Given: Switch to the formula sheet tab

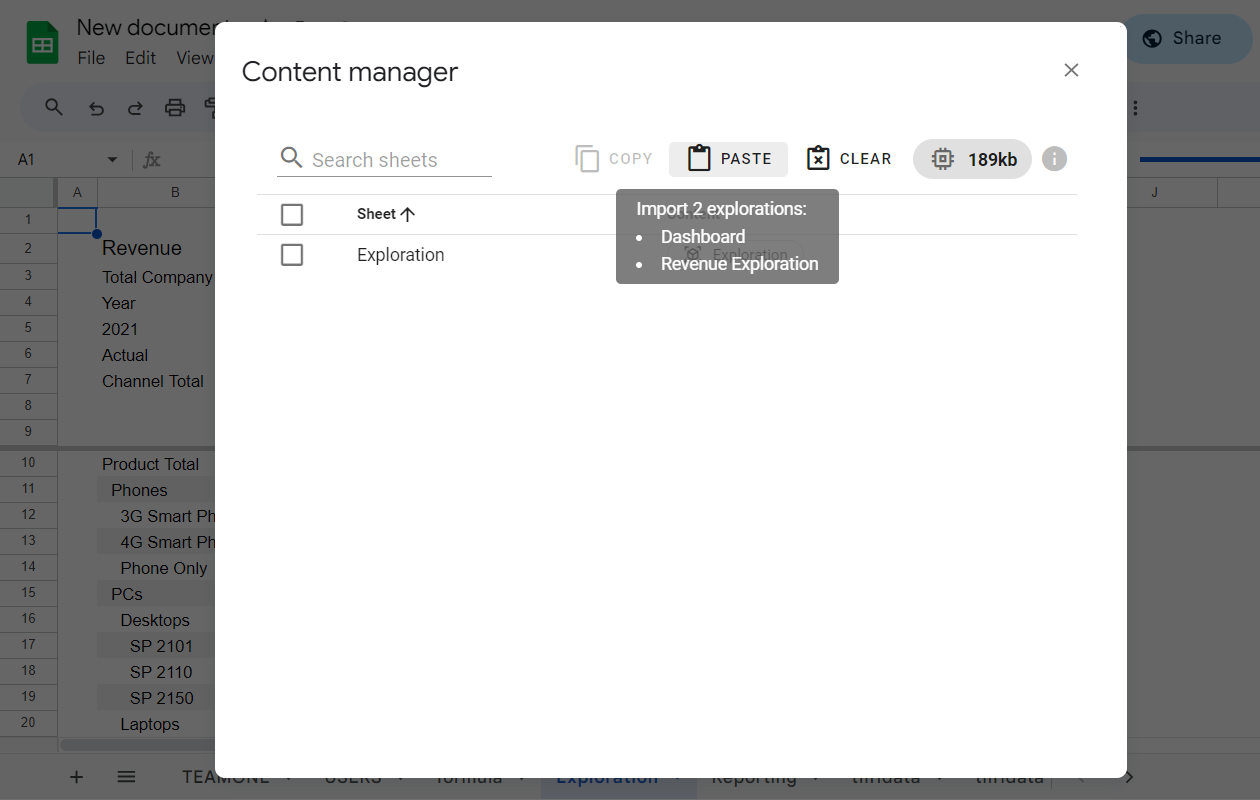Looking at the screenshot, I should (468, 777).
